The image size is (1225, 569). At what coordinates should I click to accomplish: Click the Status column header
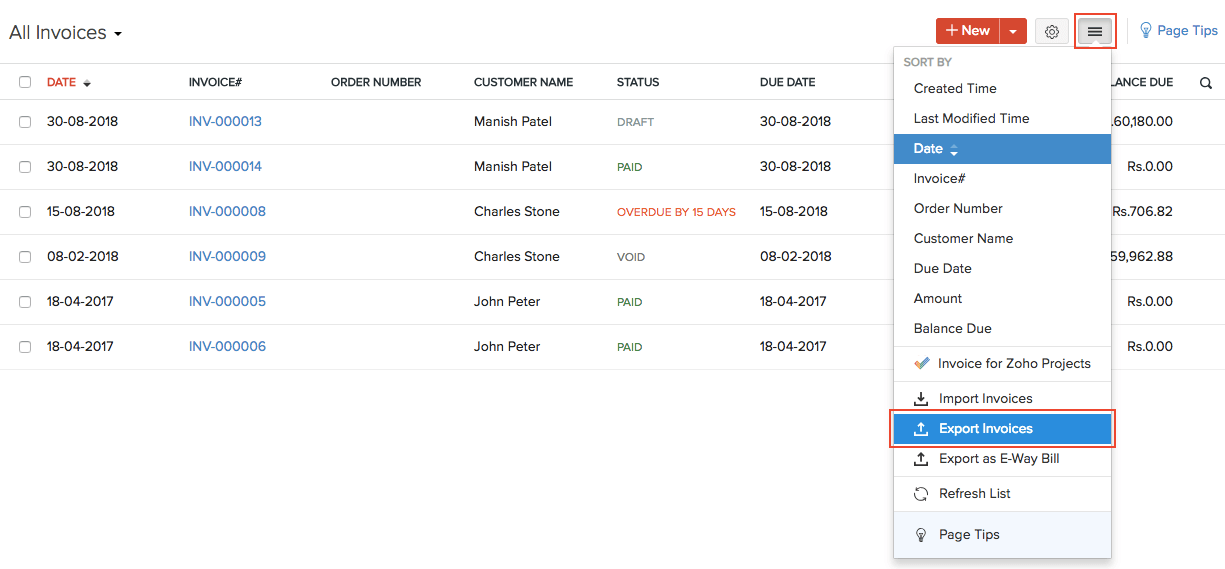coord(638,82)
